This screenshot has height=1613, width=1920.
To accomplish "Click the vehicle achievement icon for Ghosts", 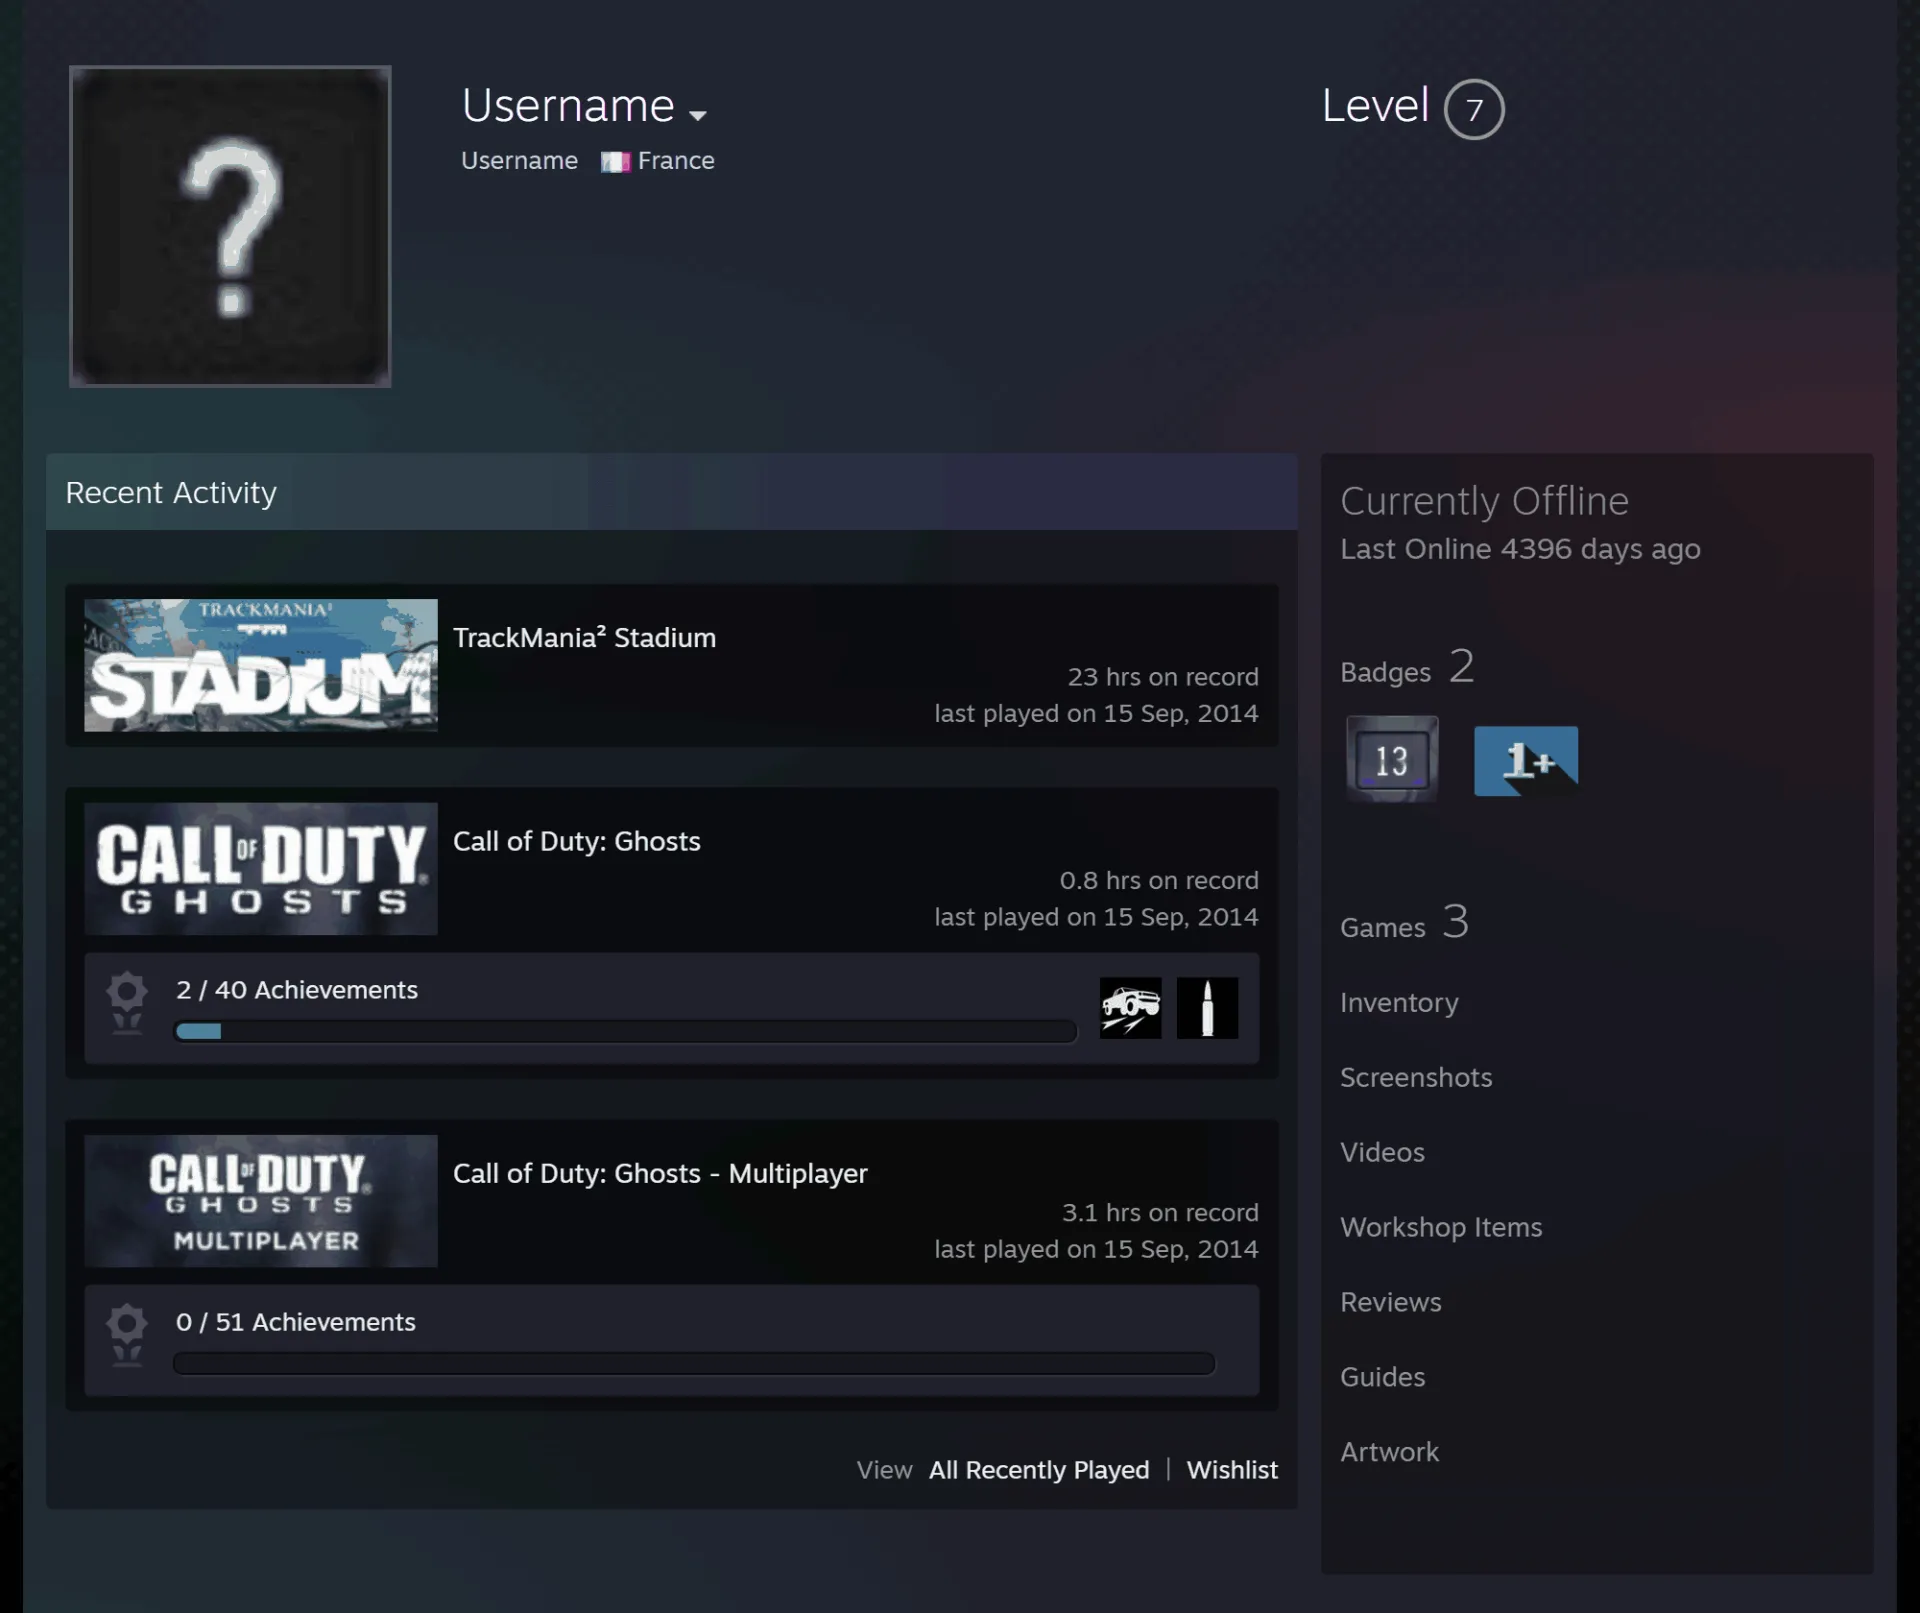I will tap(1131, 1008).
